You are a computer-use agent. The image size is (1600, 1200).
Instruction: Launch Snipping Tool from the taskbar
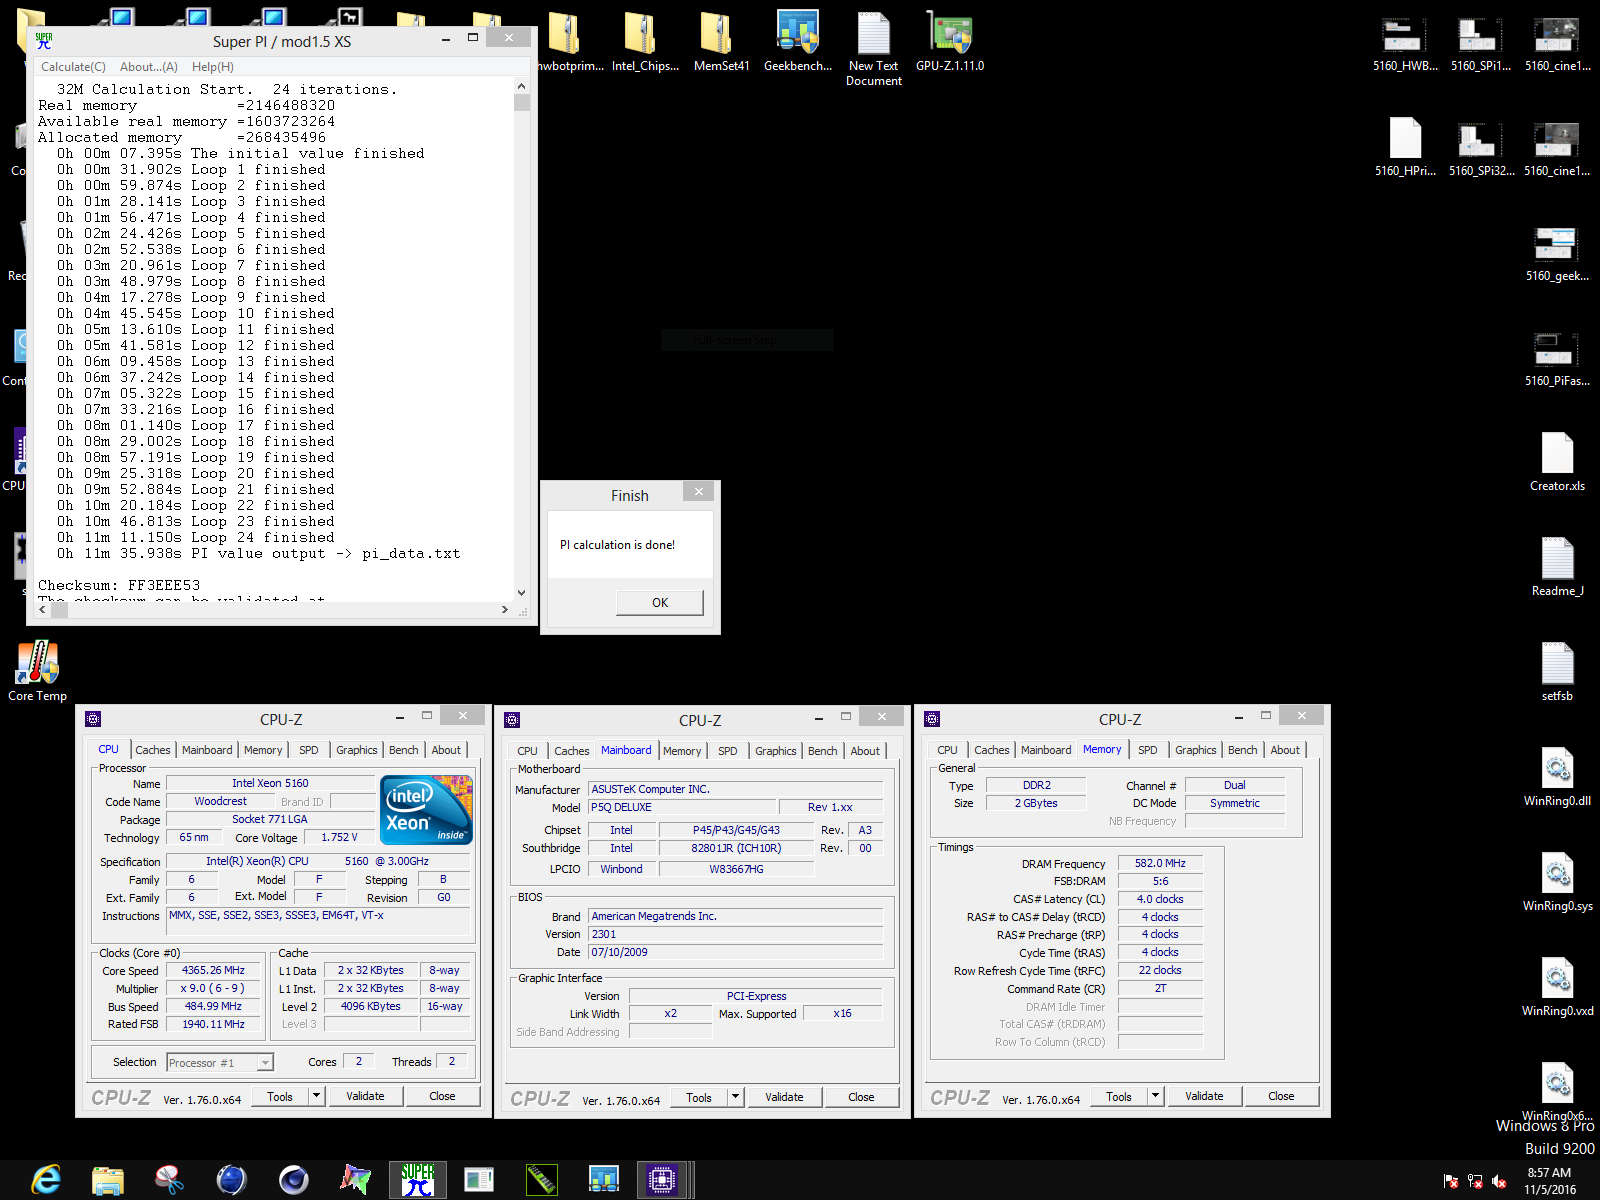(170, 1180)
